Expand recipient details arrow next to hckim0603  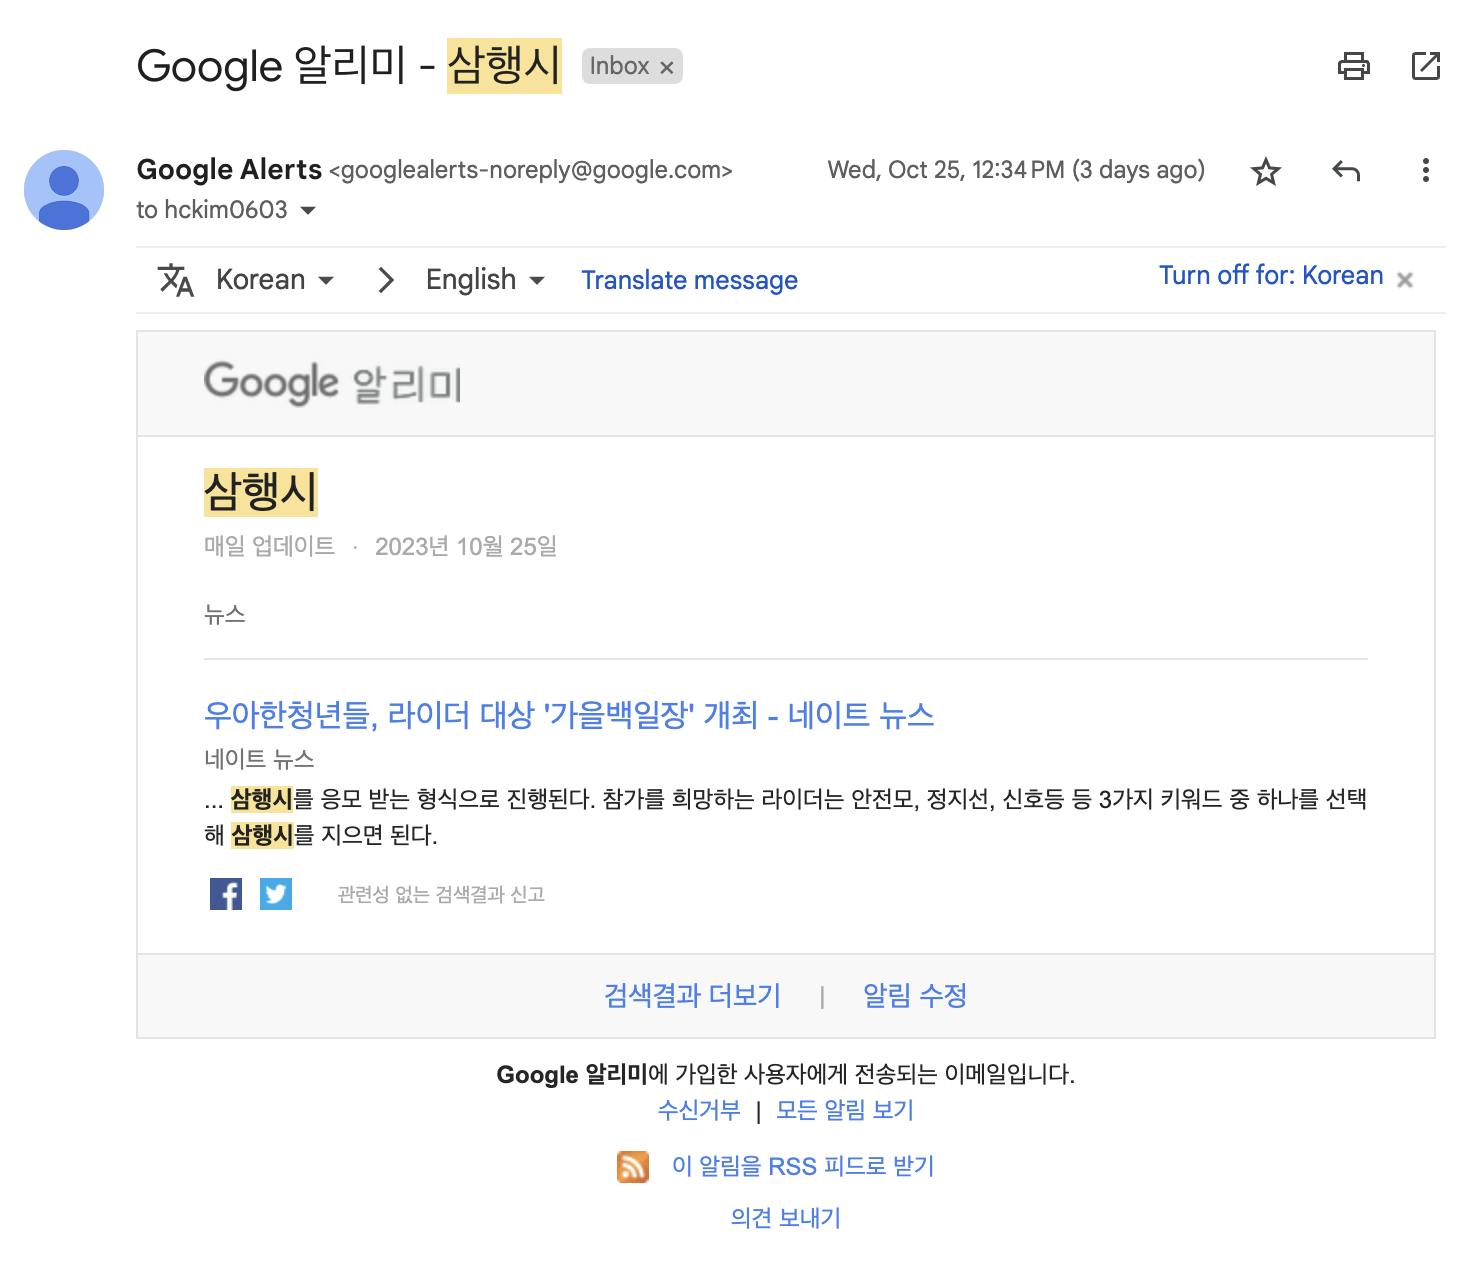click(308, 210)
